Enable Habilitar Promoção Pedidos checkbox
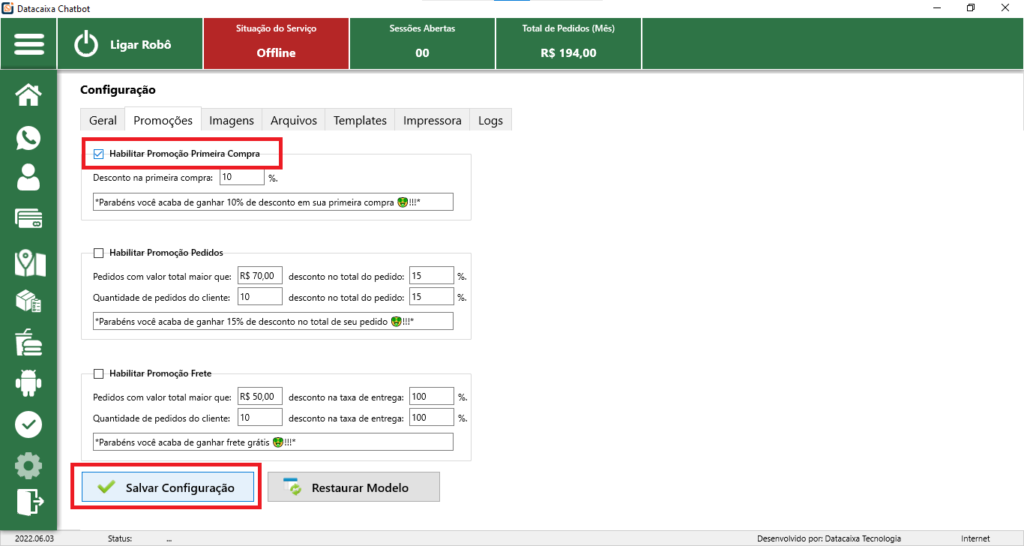 click(x=98, y=253)
